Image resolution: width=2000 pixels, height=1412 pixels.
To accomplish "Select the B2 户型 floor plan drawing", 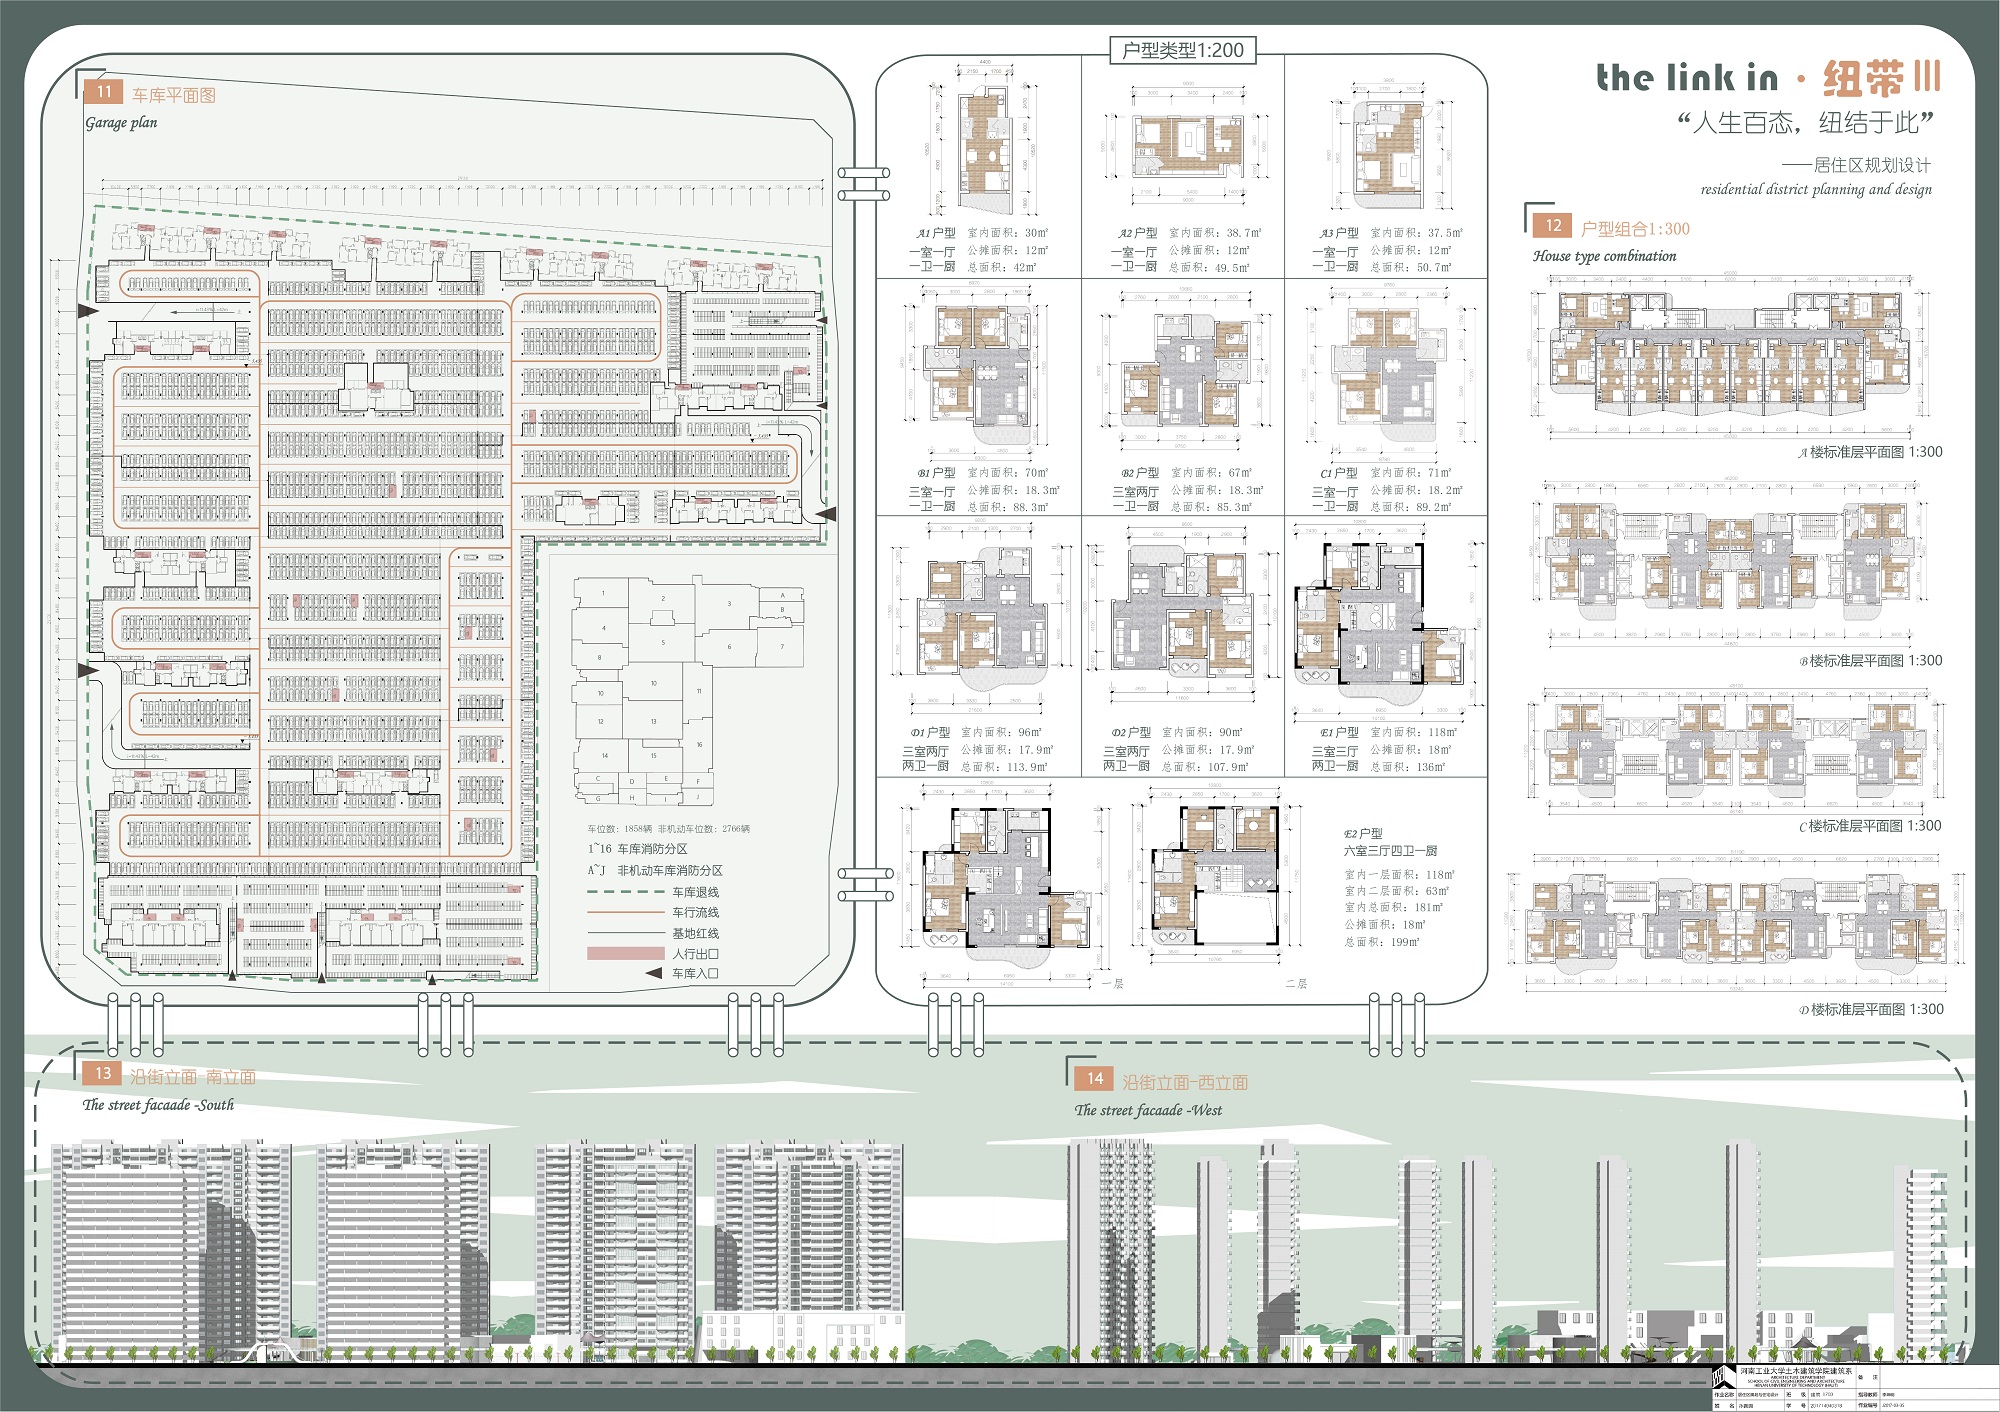I will point(1185,370).
